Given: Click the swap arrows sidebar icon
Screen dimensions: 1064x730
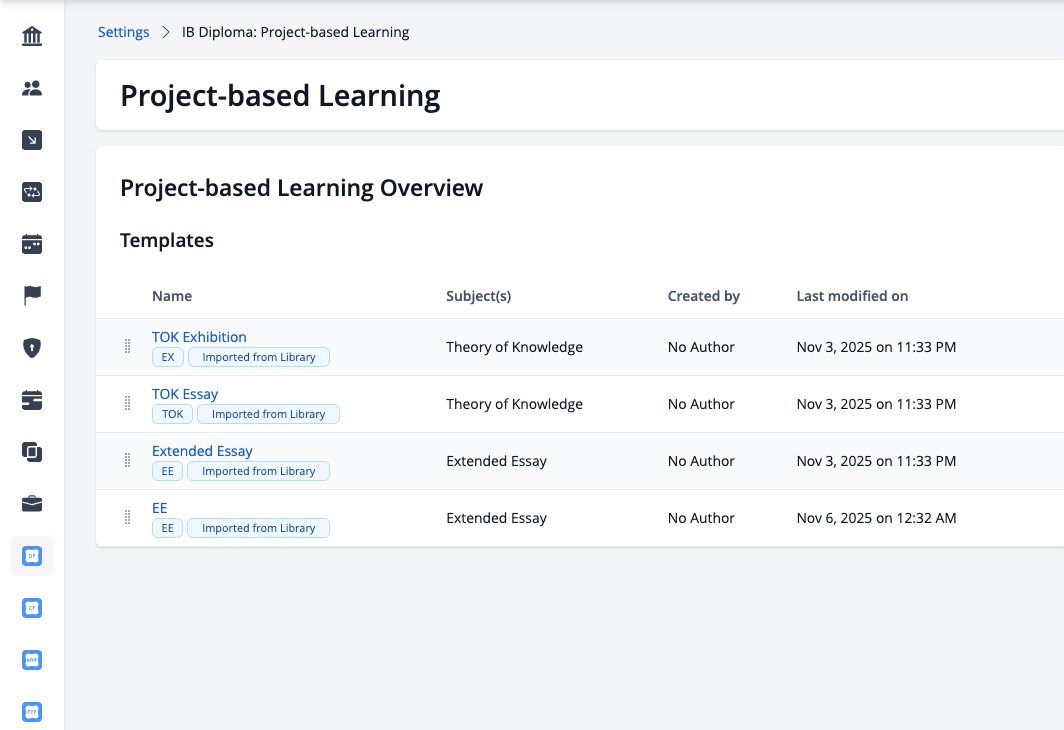Looking at the screenshot, I should (32, 192).
